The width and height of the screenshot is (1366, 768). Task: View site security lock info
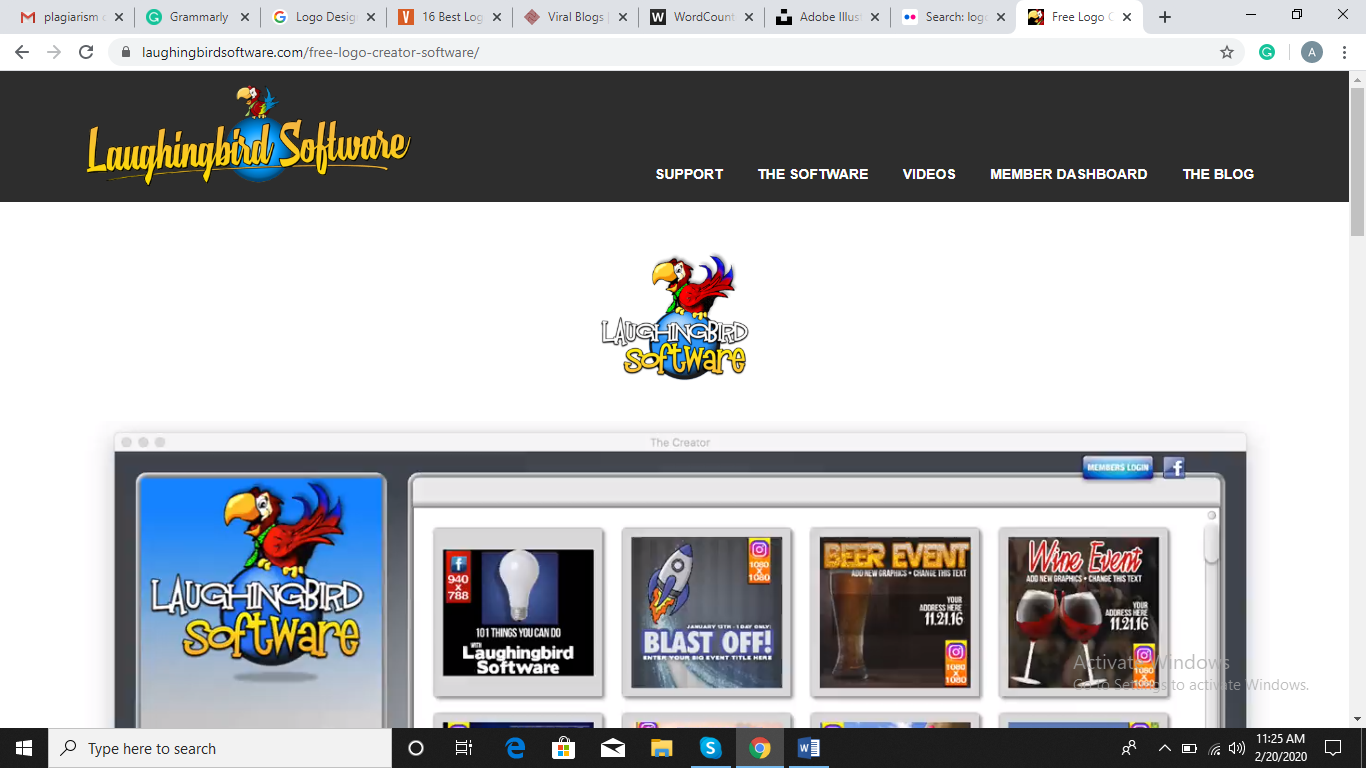(126, 52)
